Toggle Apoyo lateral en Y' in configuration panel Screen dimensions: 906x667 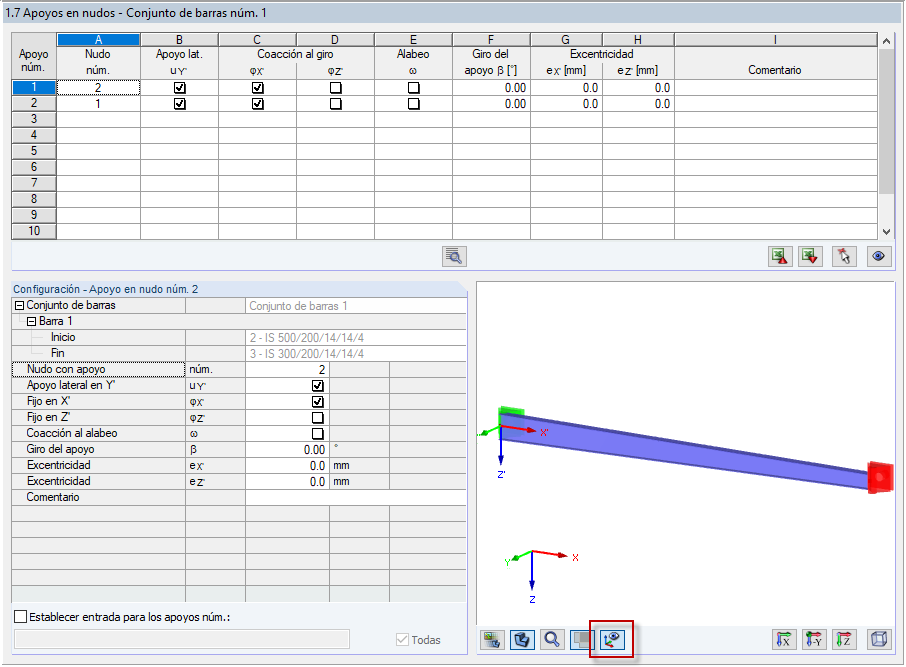[318, 386]
